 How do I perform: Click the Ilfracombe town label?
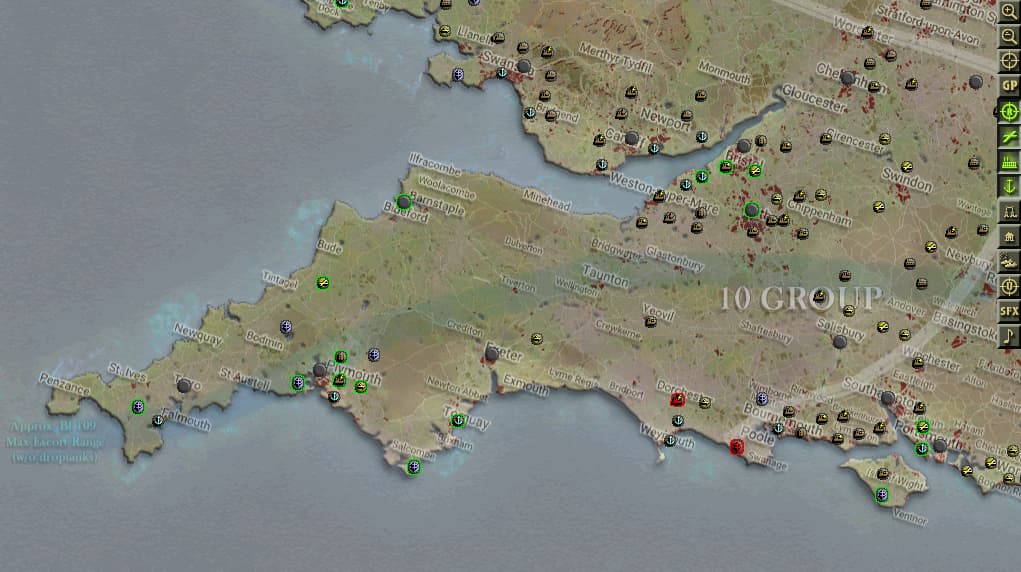pos(435,165)
